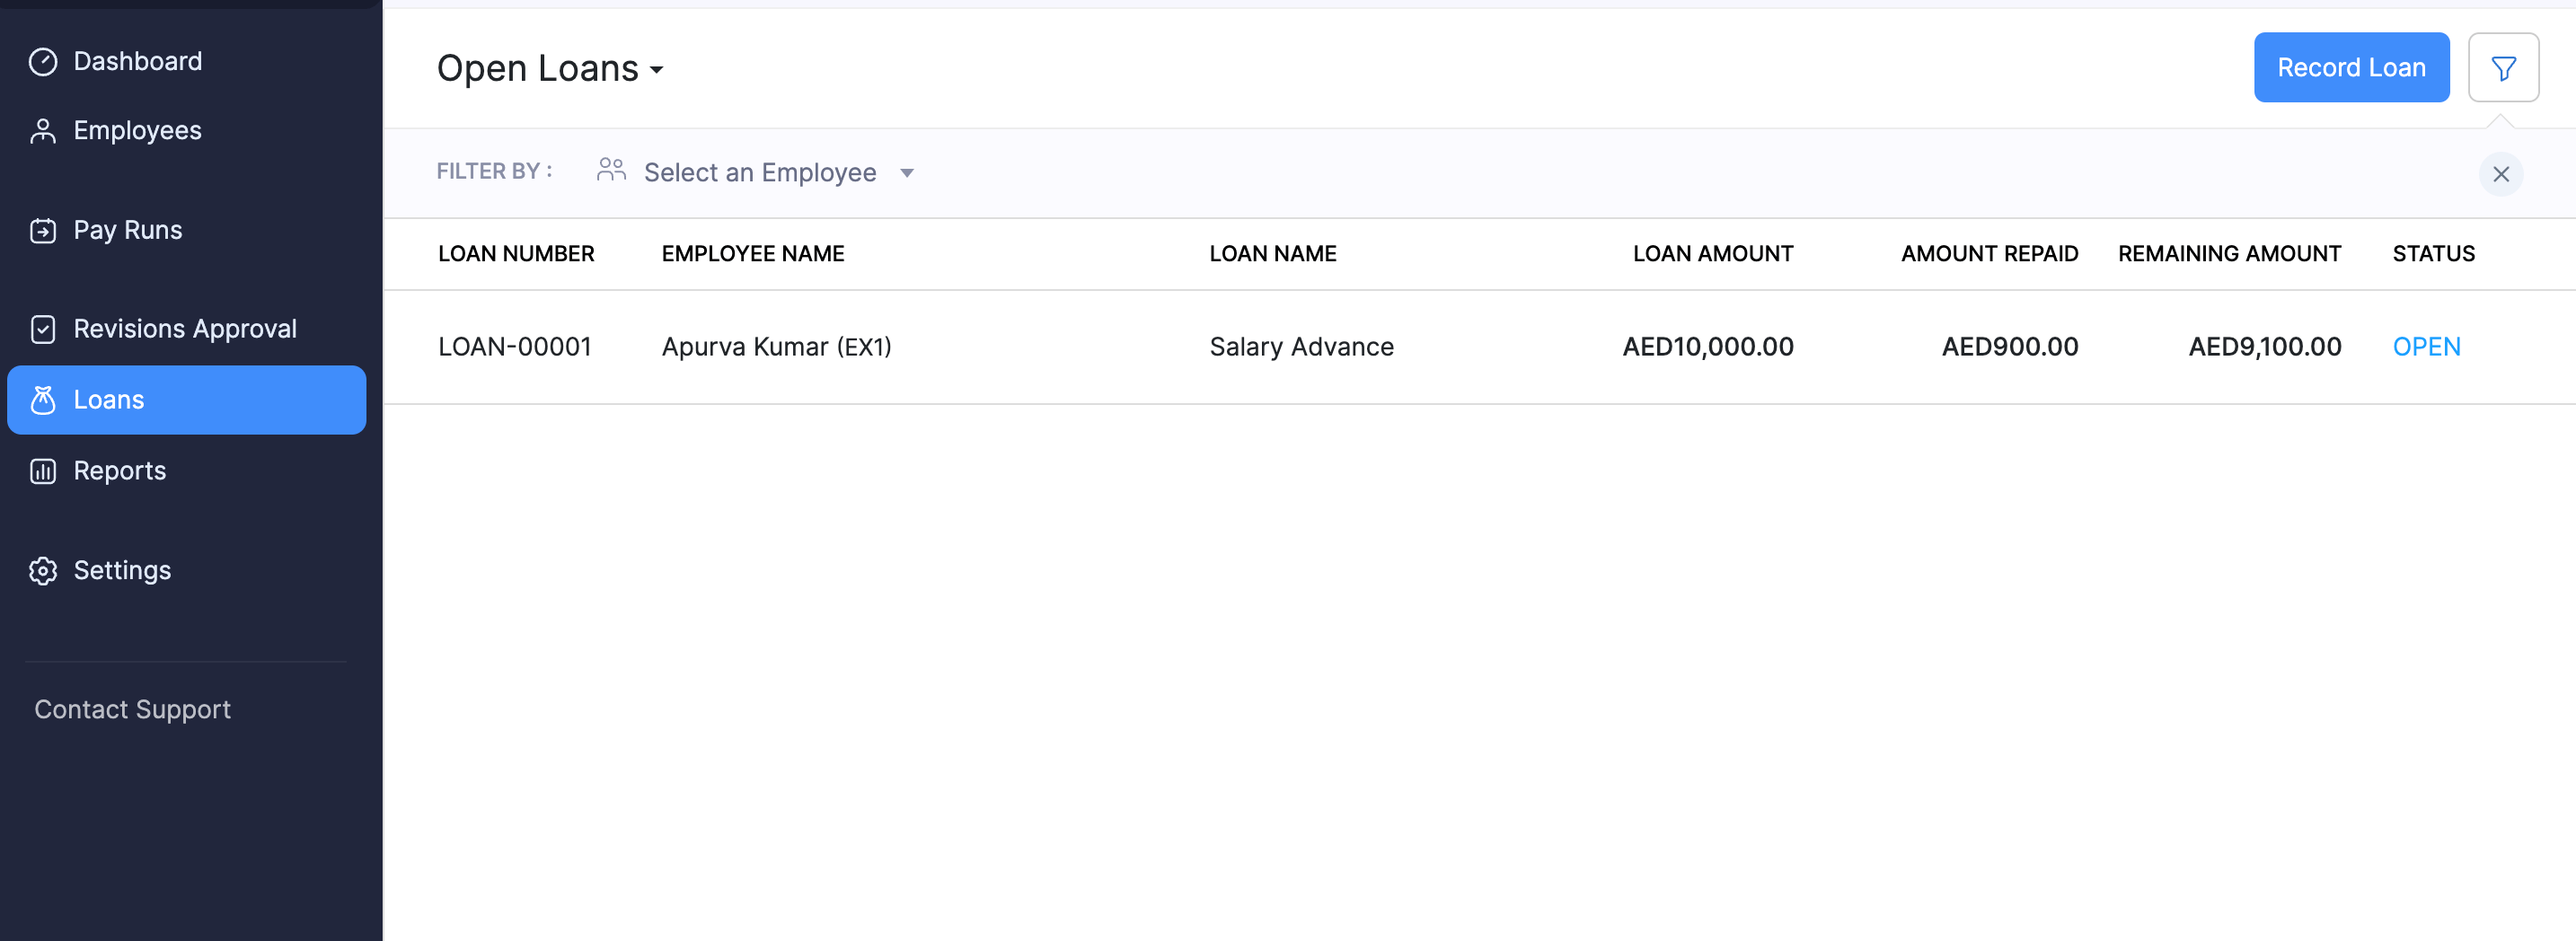Image resolution: width=2576 pixels, height=941 pixels.
Task: Open the Select an Employee dropdown
Action: click(760, 172)
